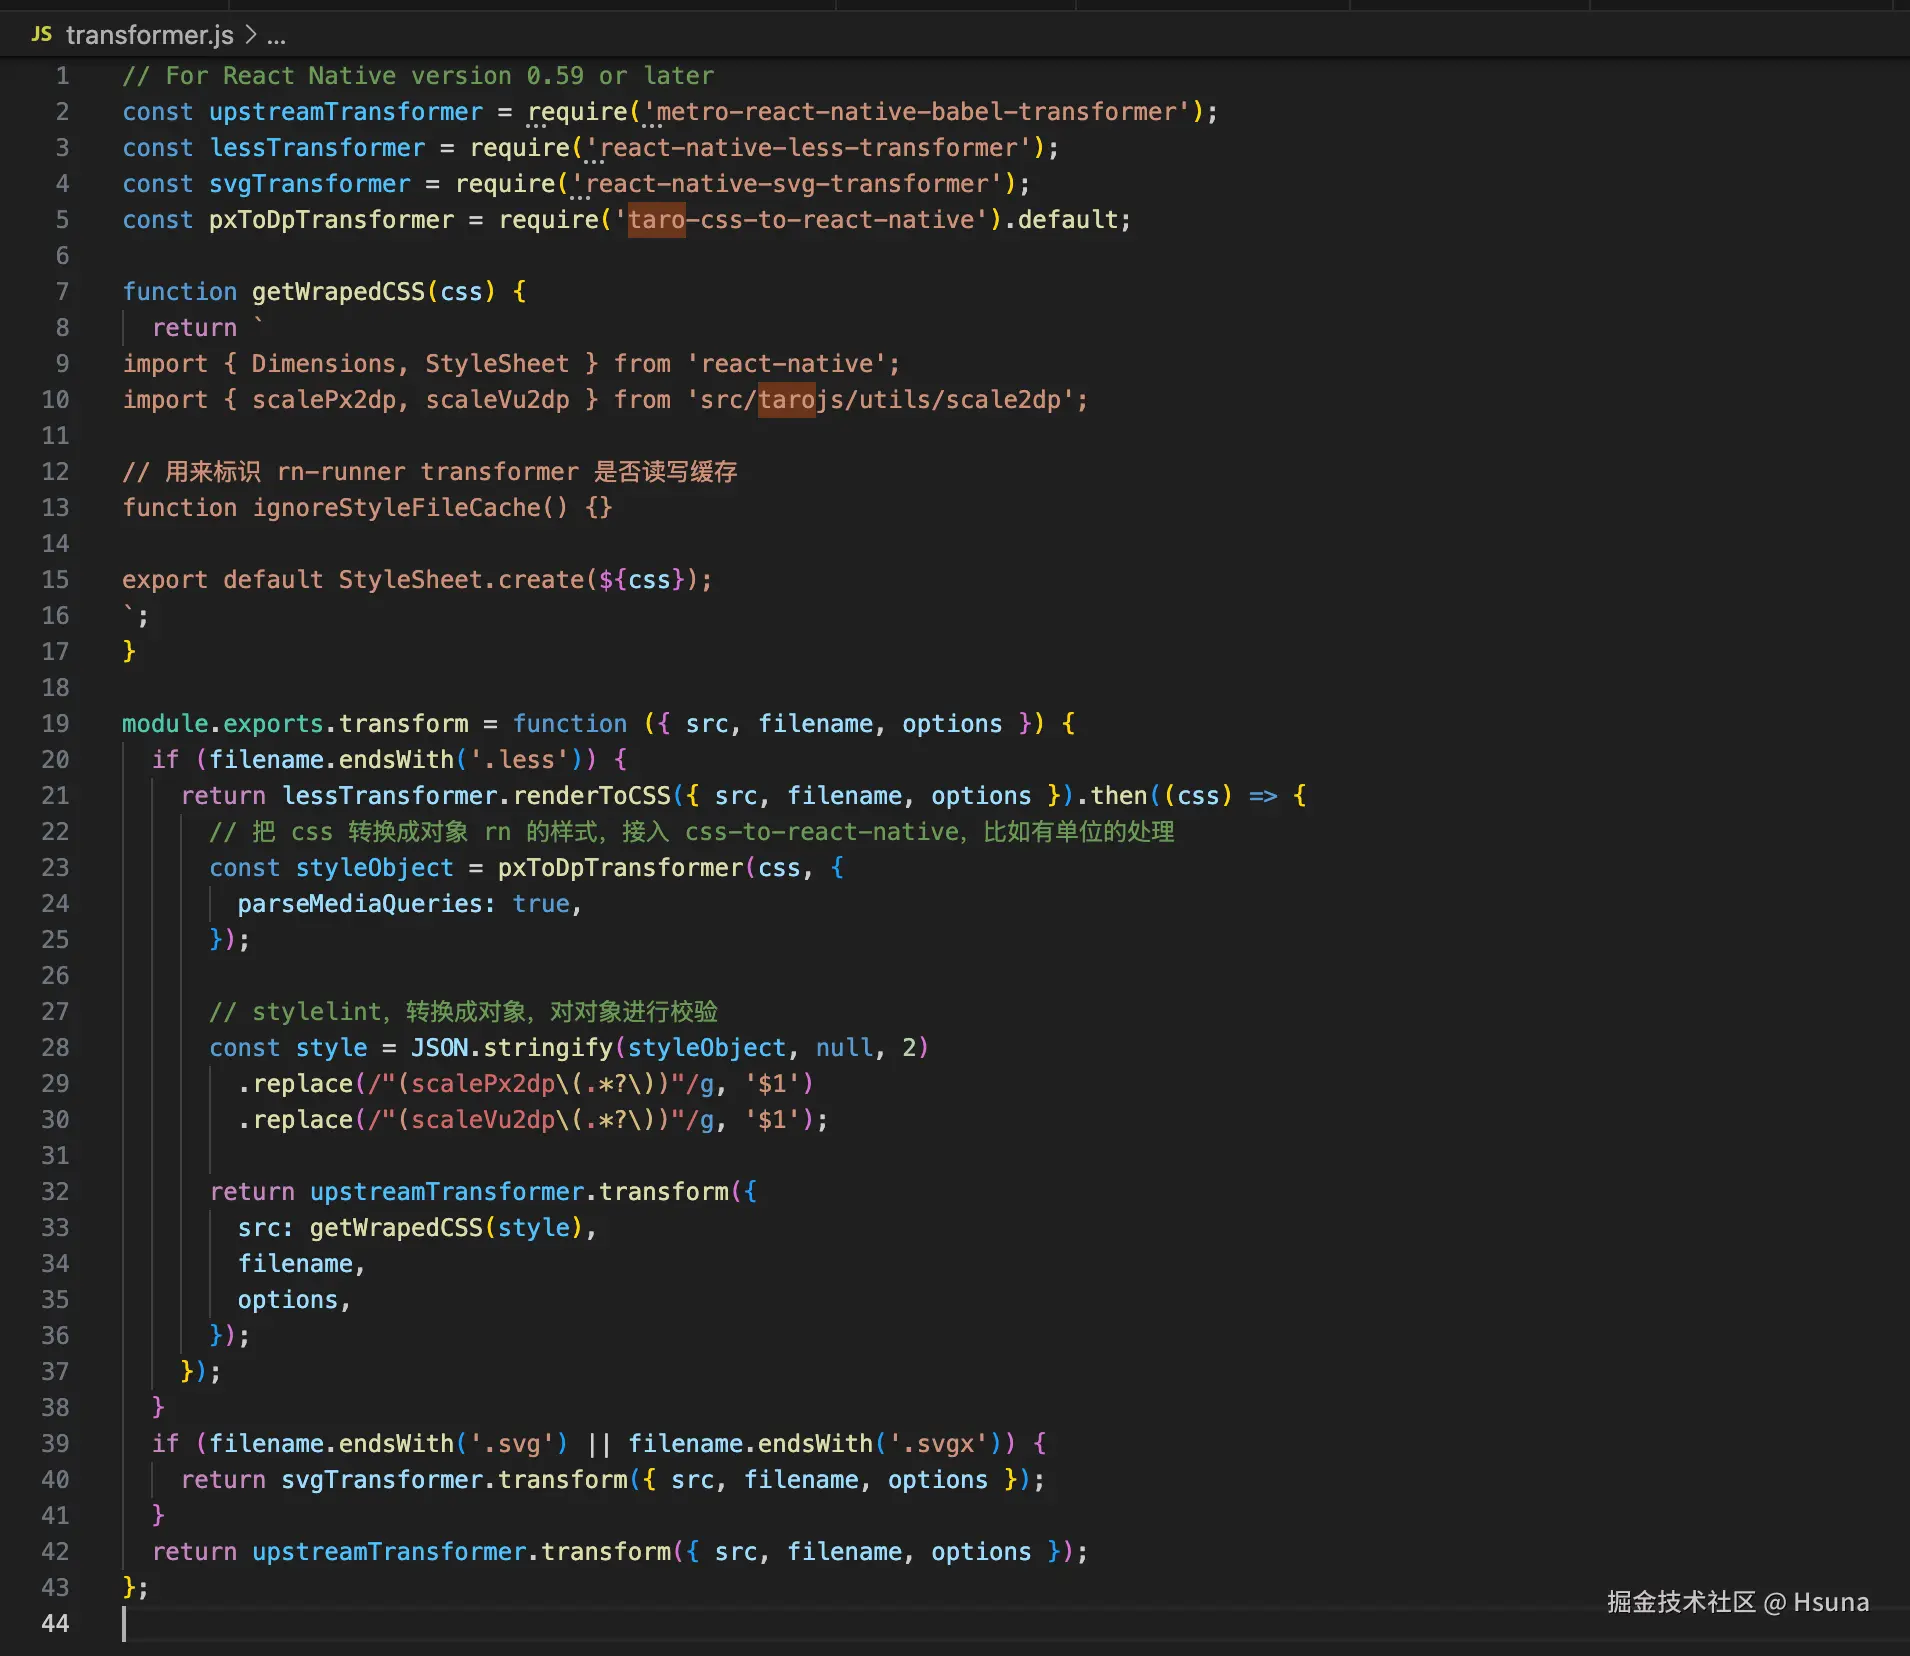Select line number 1 in the gutter
The image size is (1910, 1656).
point(62,76)
